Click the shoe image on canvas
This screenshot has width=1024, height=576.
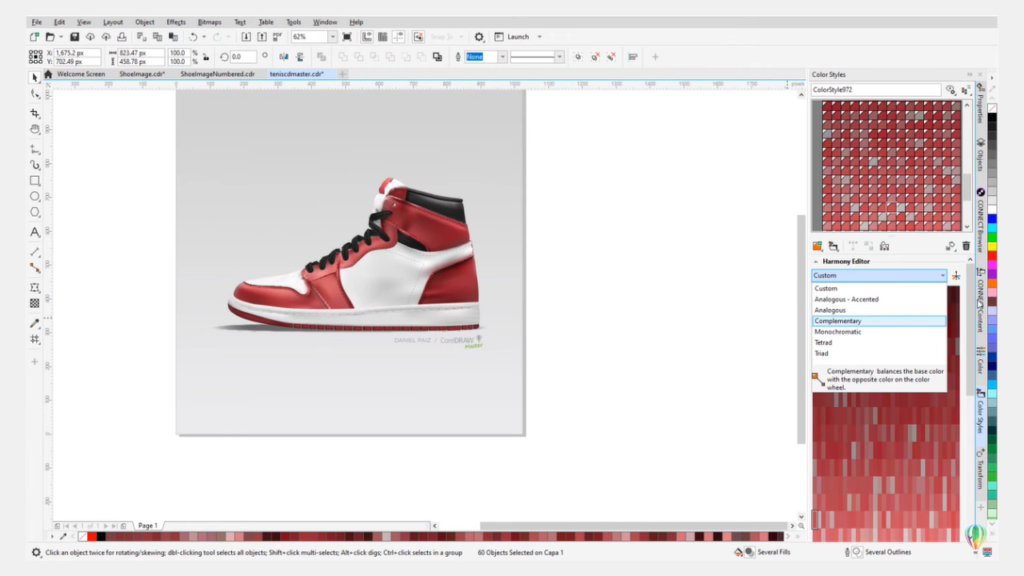pos(353,255)
